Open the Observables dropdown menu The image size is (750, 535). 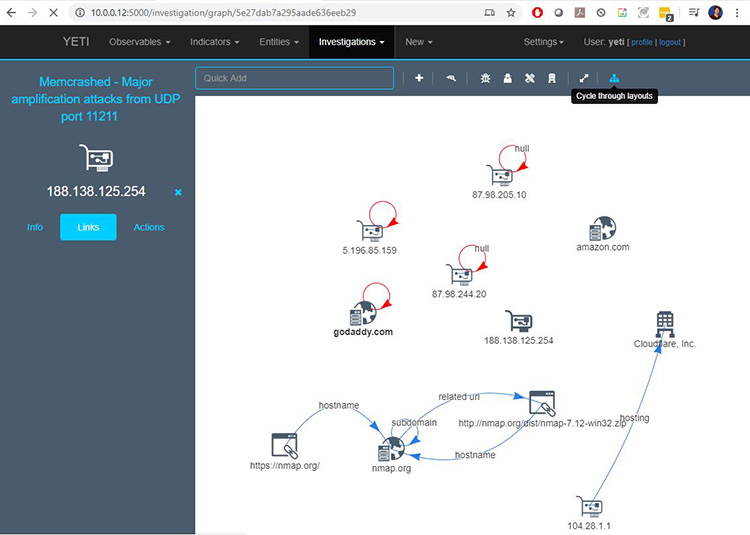140,42
